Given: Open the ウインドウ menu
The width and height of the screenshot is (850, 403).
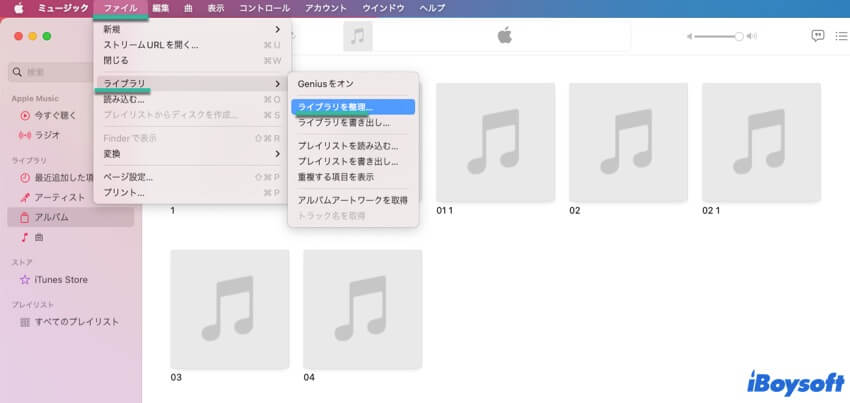Looking at the screenshot, I should coord(383,8).
